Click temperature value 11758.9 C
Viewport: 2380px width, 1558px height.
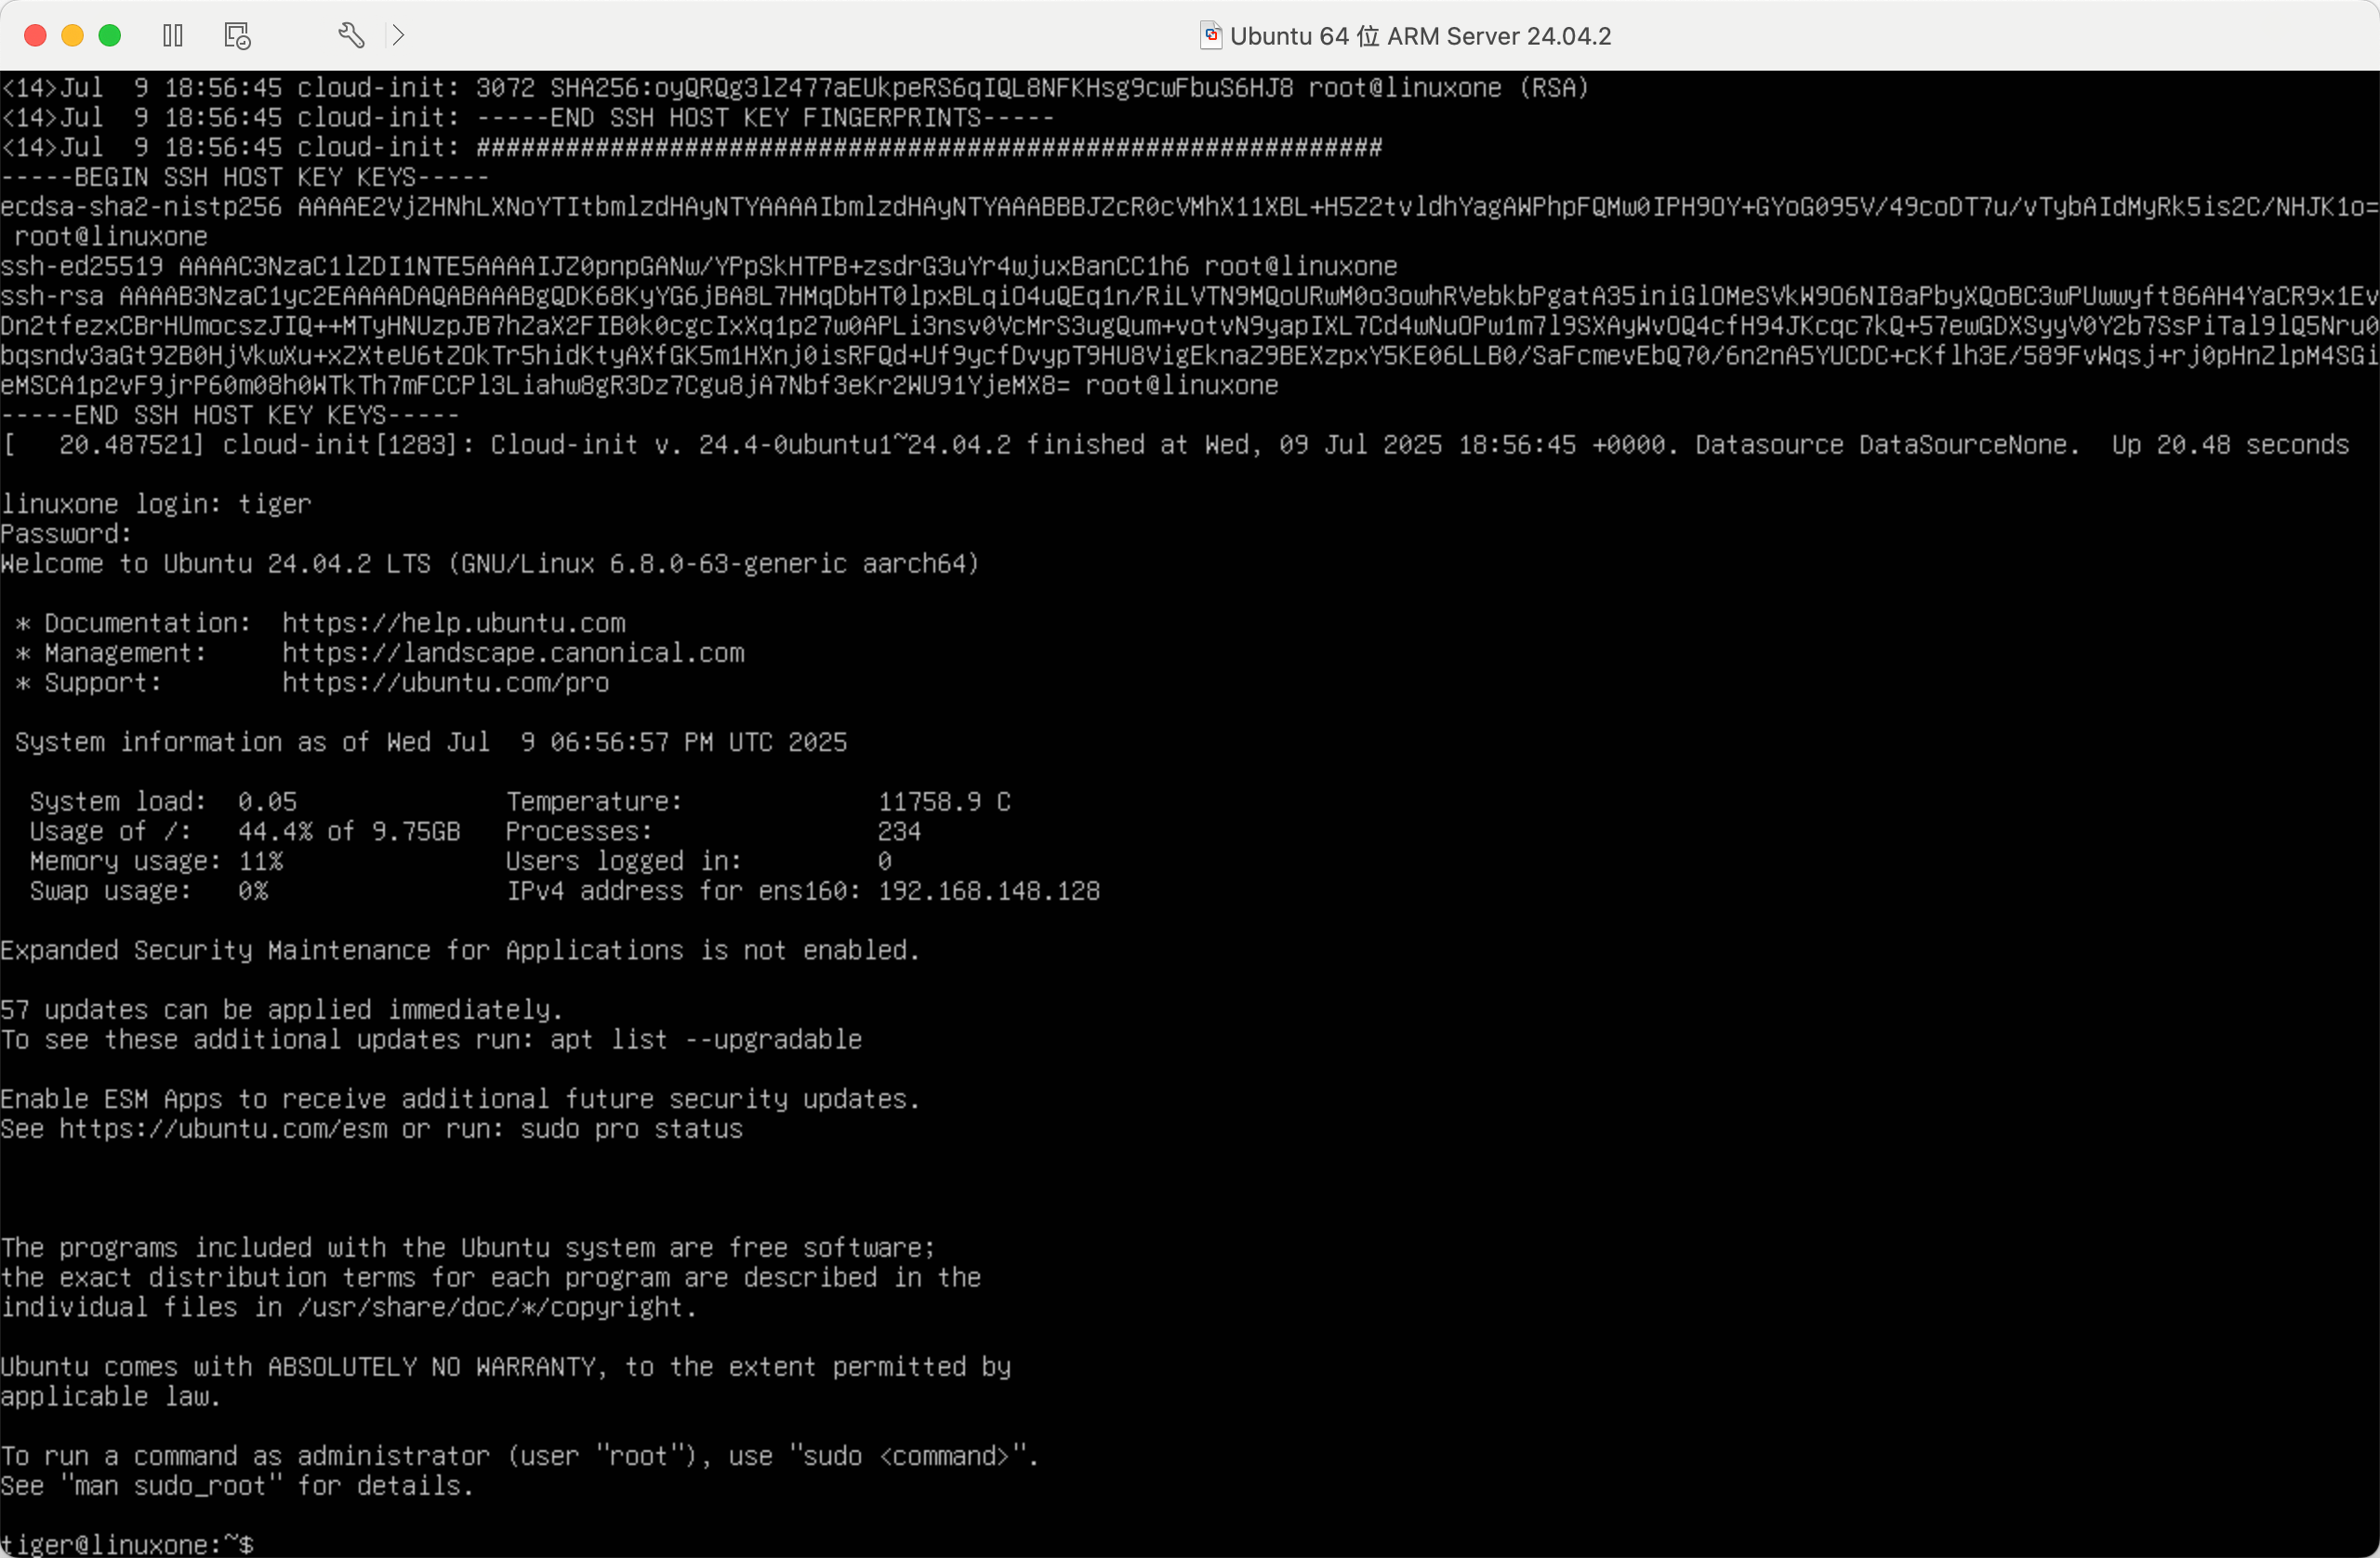click(x=944, y=802)
